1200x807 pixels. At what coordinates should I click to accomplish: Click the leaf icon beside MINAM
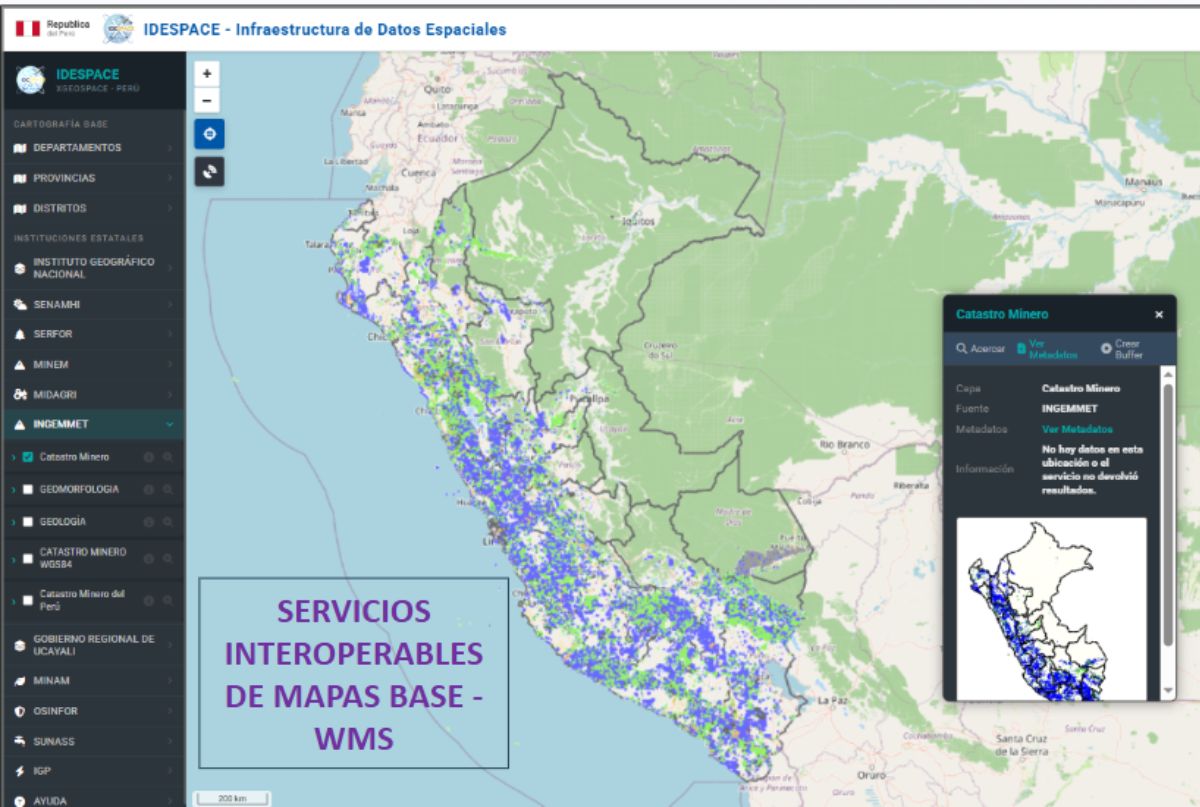click(20, 681)
